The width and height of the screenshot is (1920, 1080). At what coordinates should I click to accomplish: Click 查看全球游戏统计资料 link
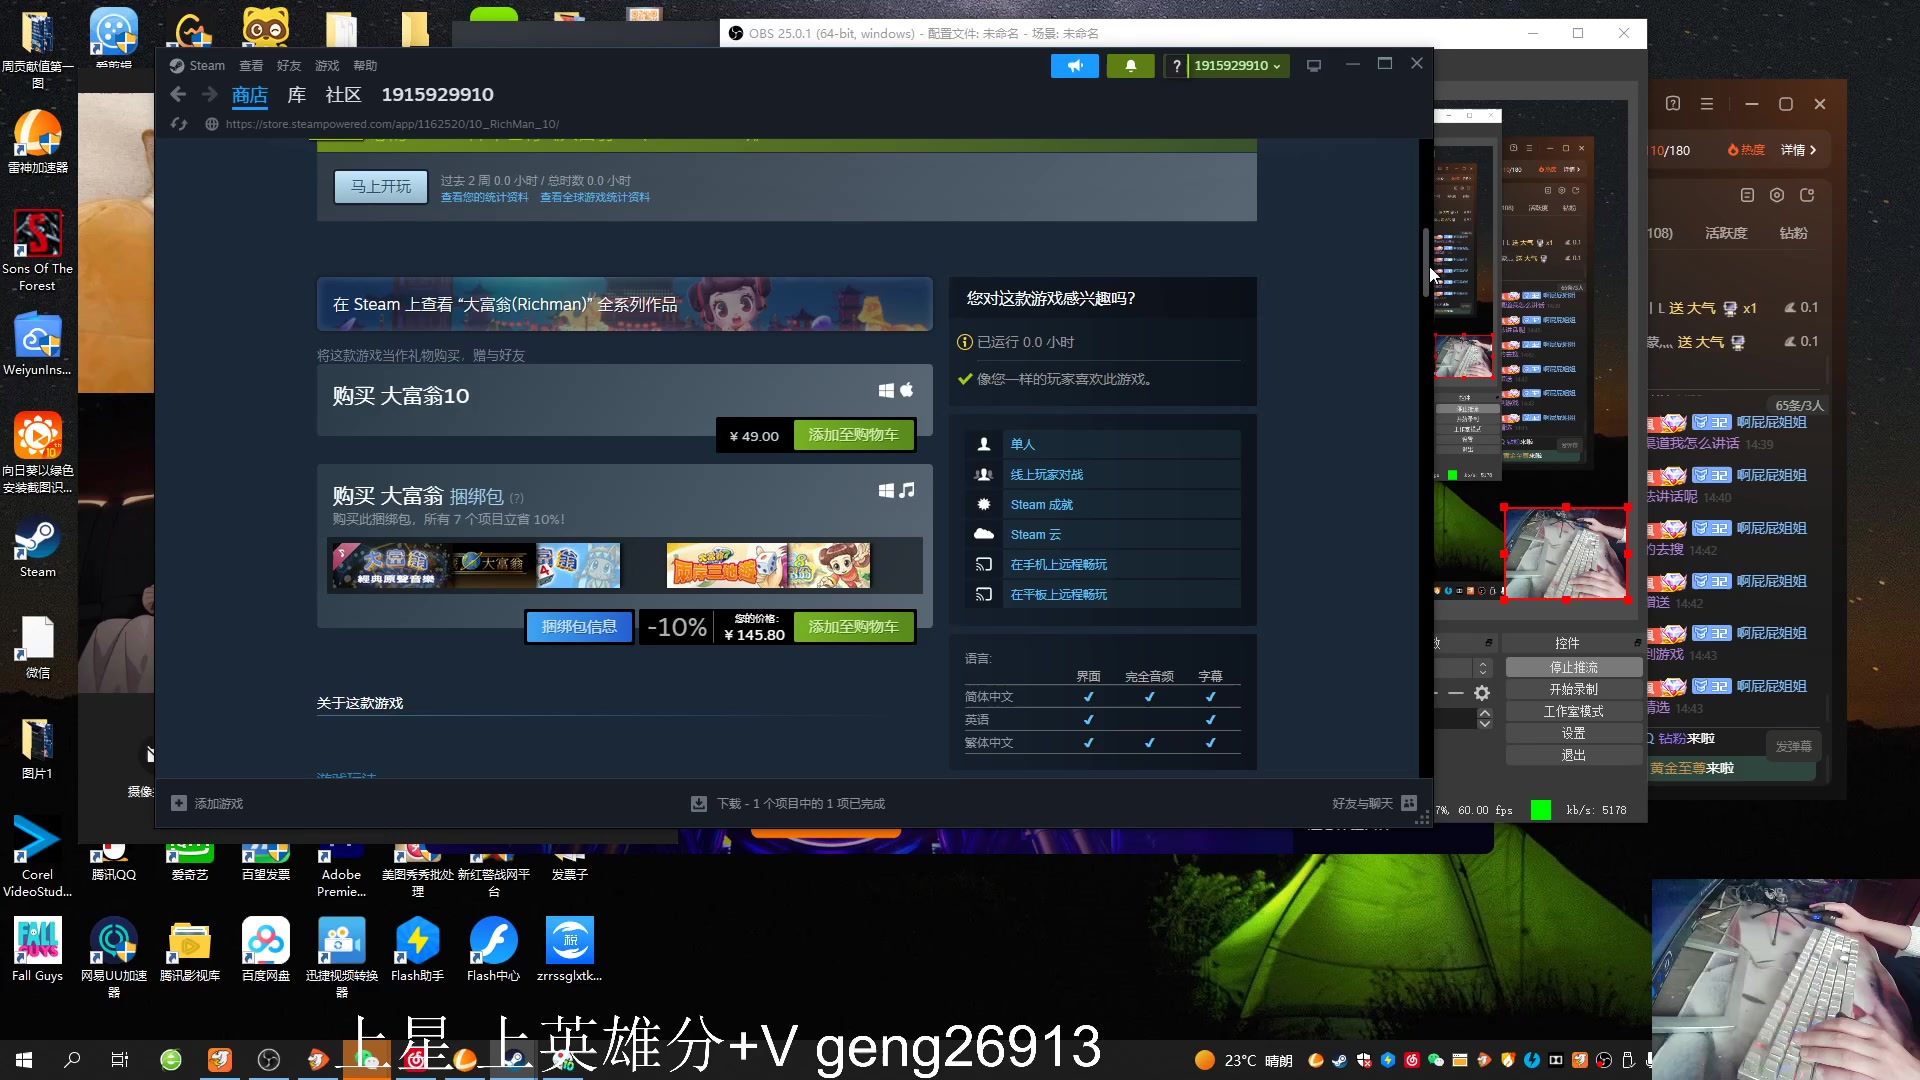click(x=594, y=197)
